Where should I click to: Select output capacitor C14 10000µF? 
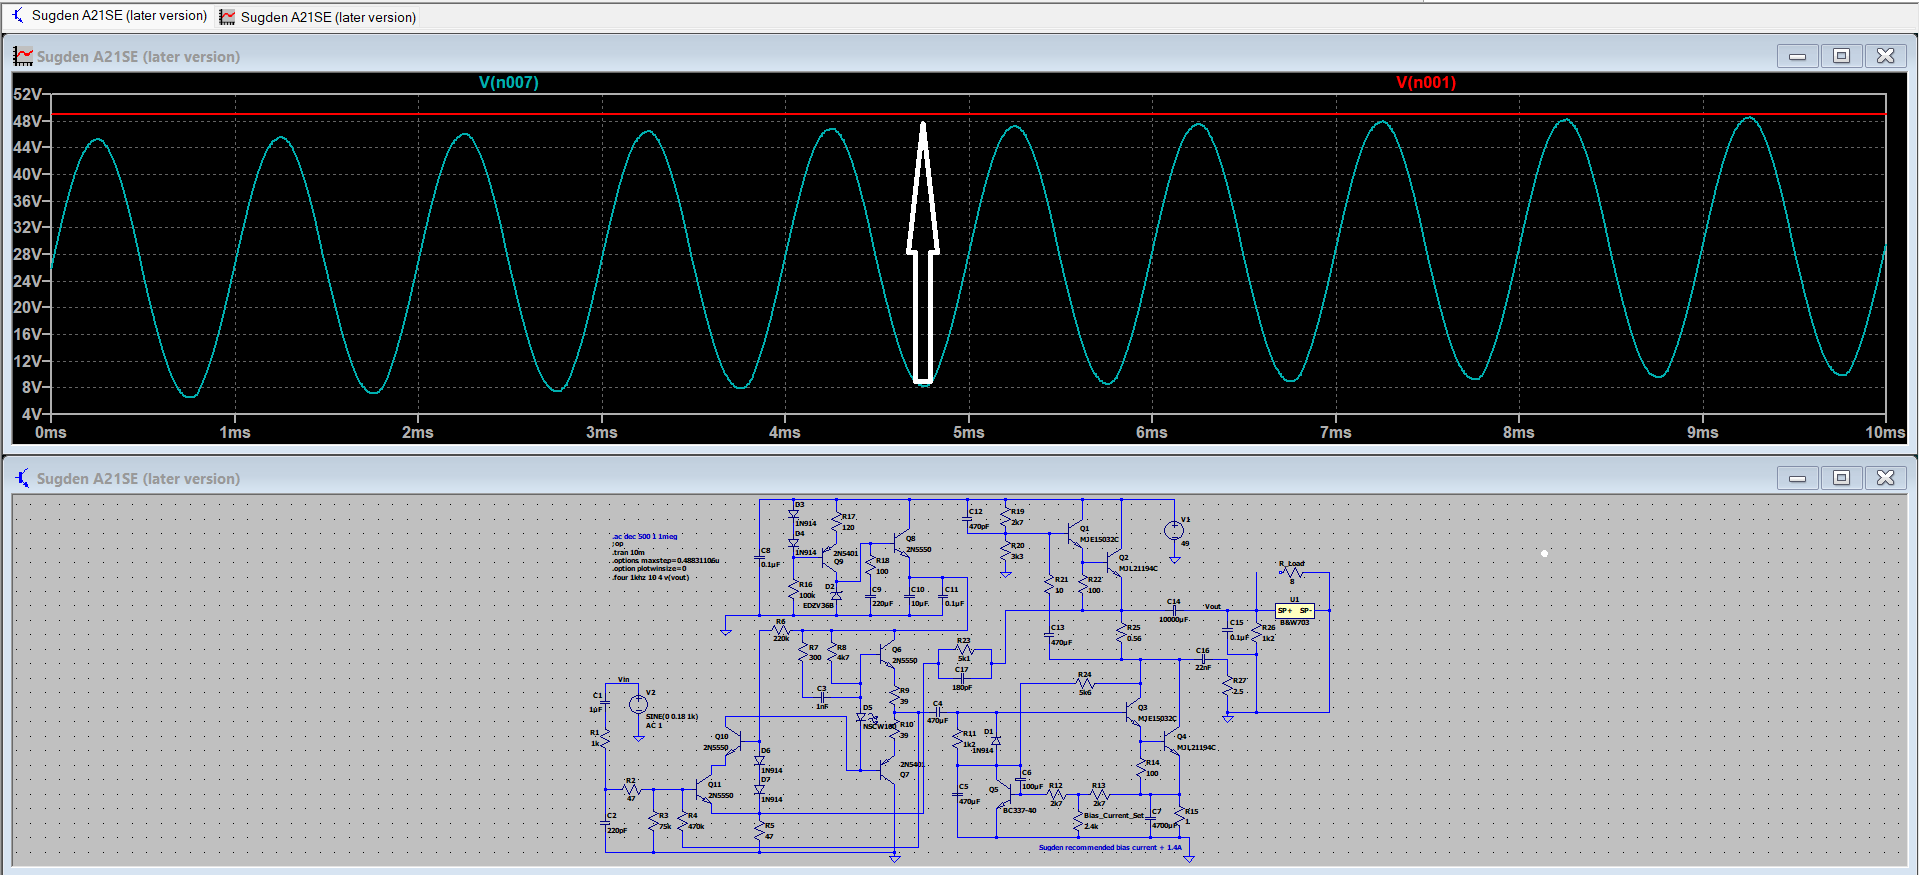[1174, 610]
